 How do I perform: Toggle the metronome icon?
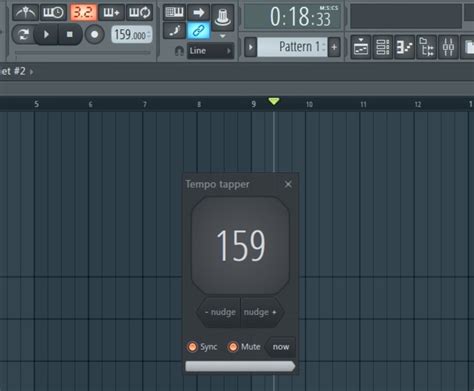click(x=25, y=13)
